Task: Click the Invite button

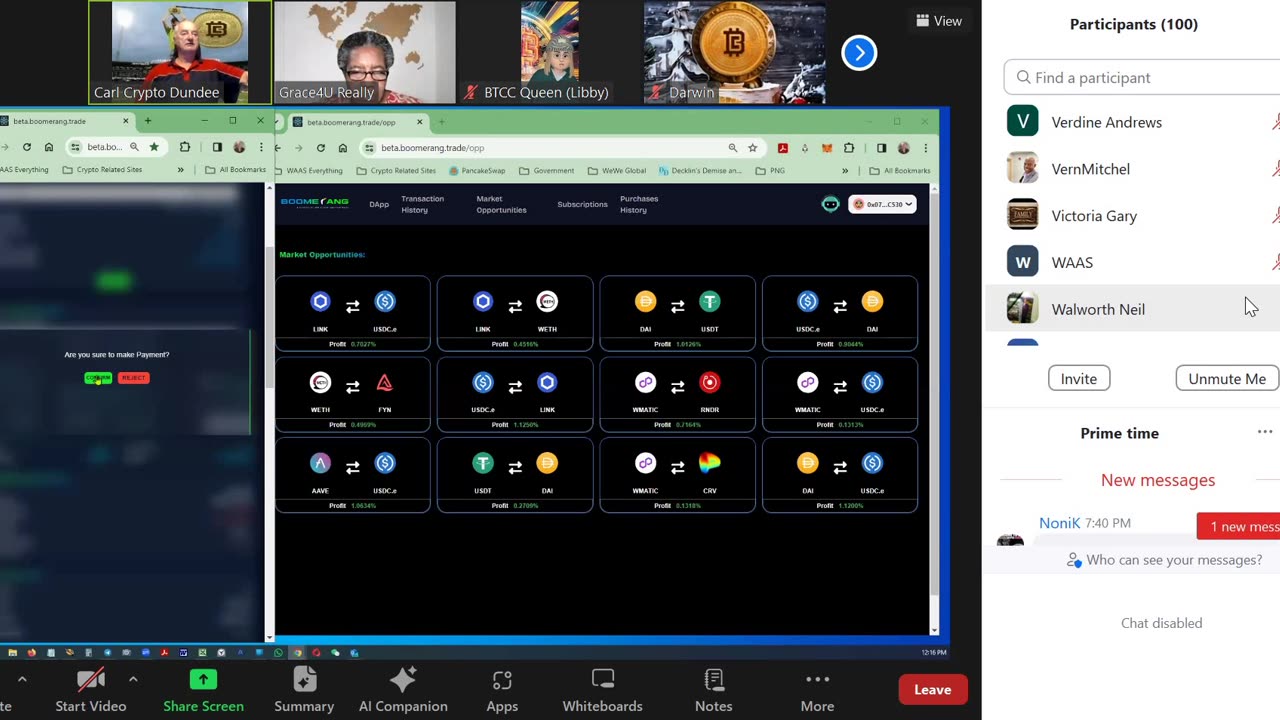Action: pos(1078,378)
